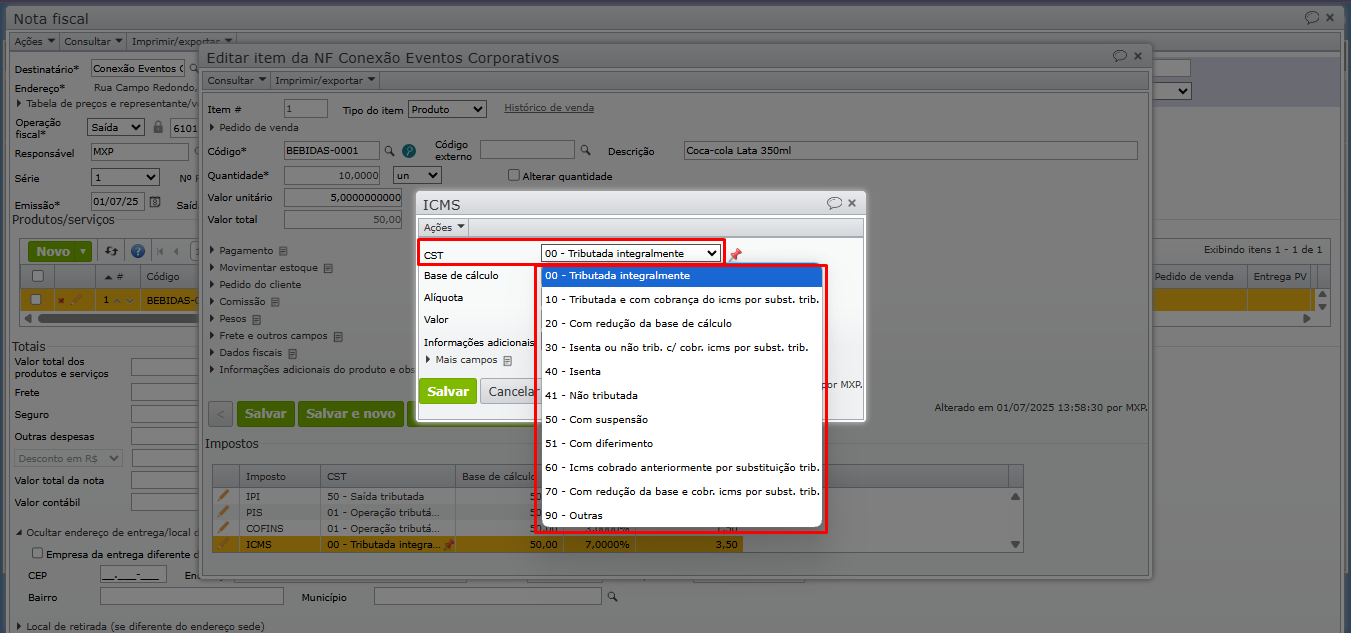Image resolution: width=1351 pixels, height=633 pixels.
Task: Open the Tipo do item dropdown
Action: pos(448,109)
